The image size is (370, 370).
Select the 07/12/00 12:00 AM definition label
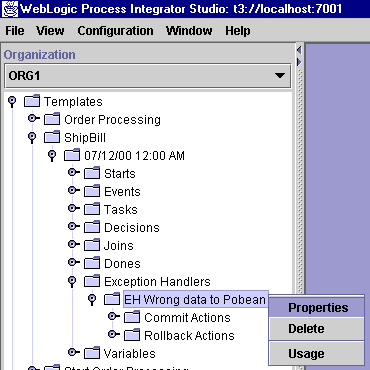pyautogui.click(x=134, y=155)
